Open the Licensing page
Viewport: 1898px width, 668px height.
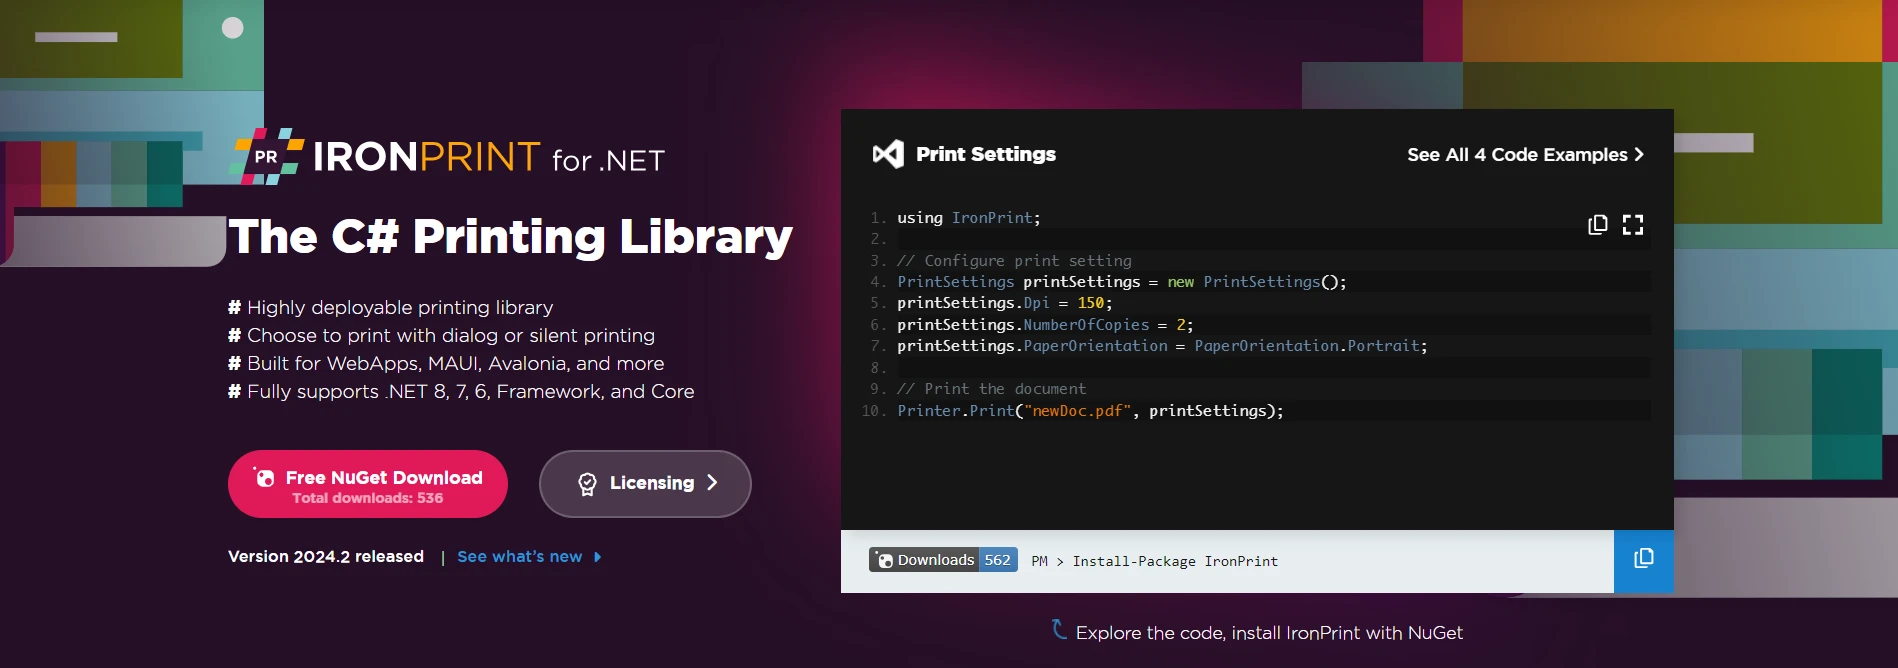(645, 484)
